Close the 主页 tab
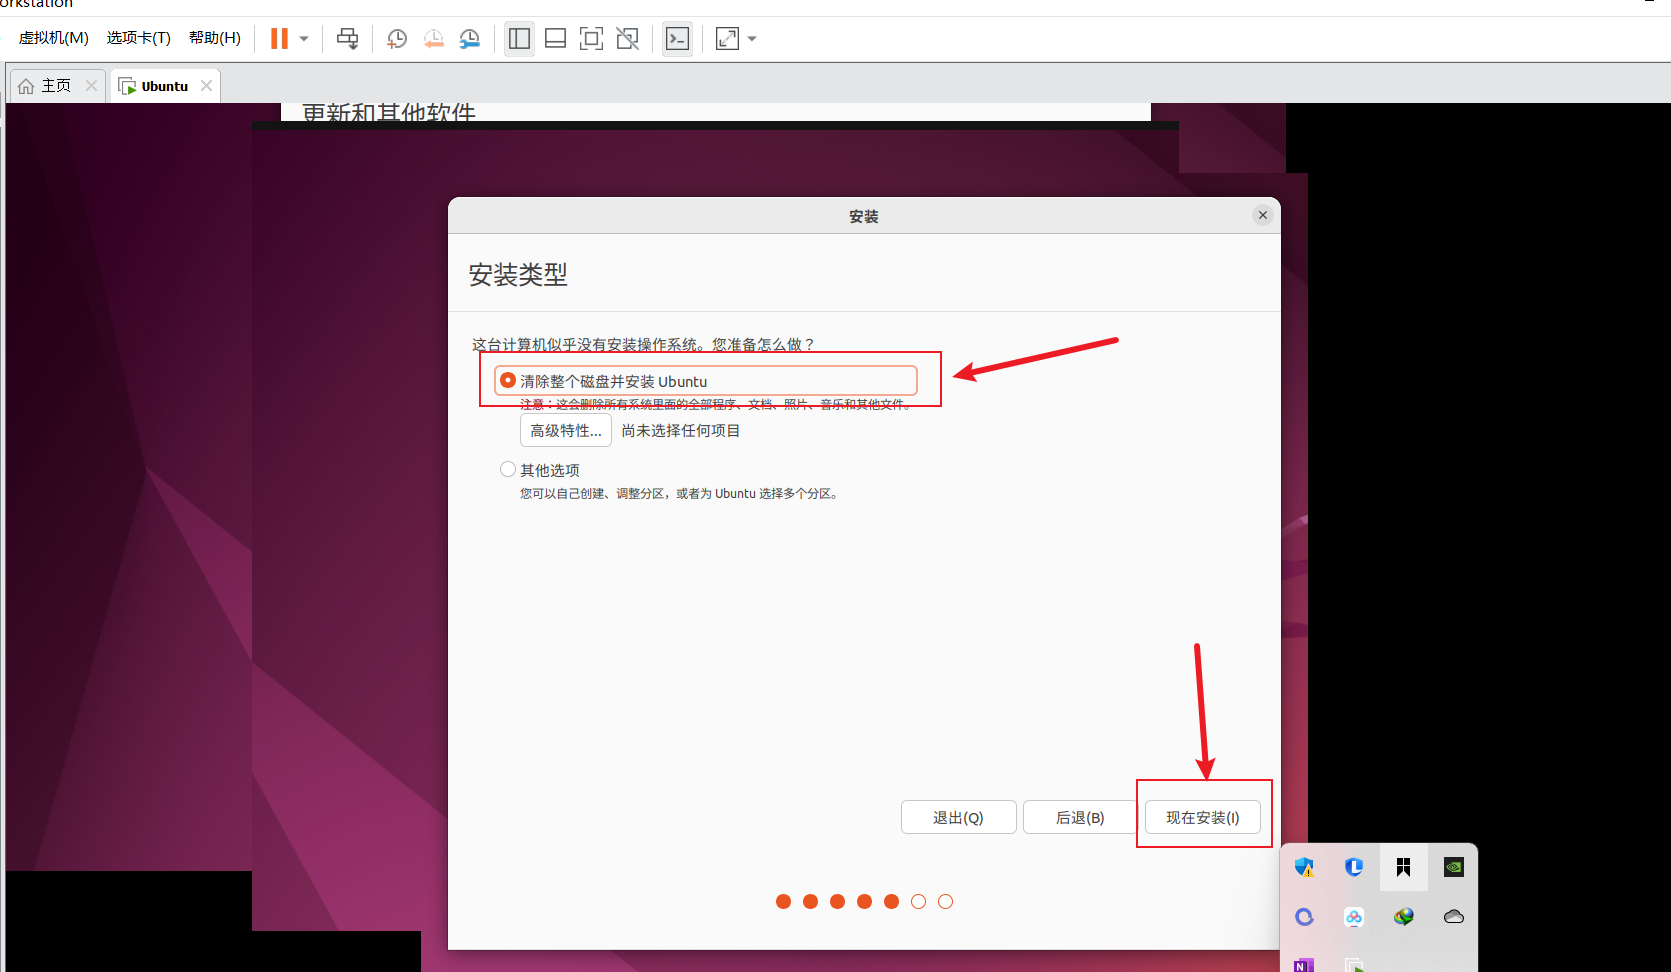The width and height of the screenshot is (1671, 972). tap(92, 86)
